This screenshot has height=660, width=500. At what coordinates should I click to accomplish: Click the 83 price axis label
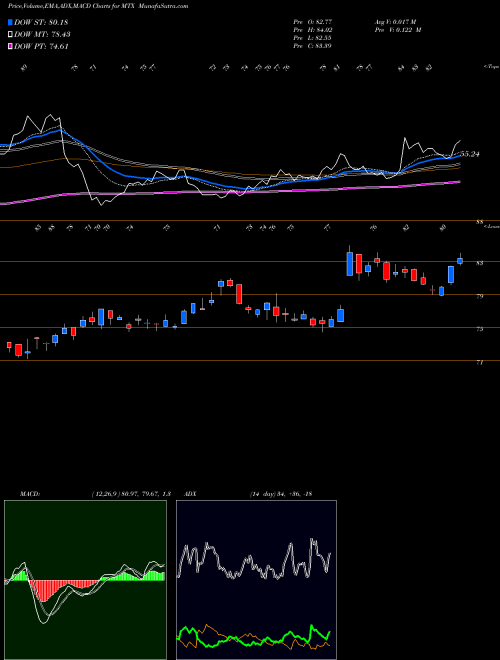tap(479, 263)
